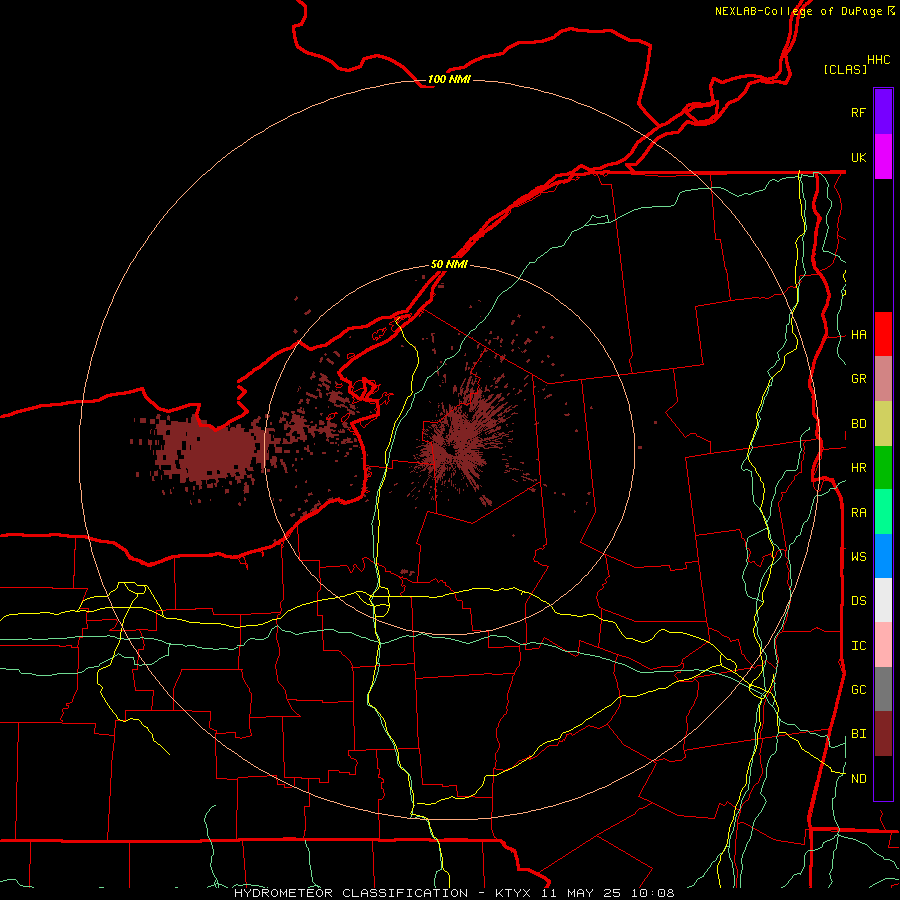900x900 pixels.
Task: Click the 'BD' legend label
Action: (858, 424)
